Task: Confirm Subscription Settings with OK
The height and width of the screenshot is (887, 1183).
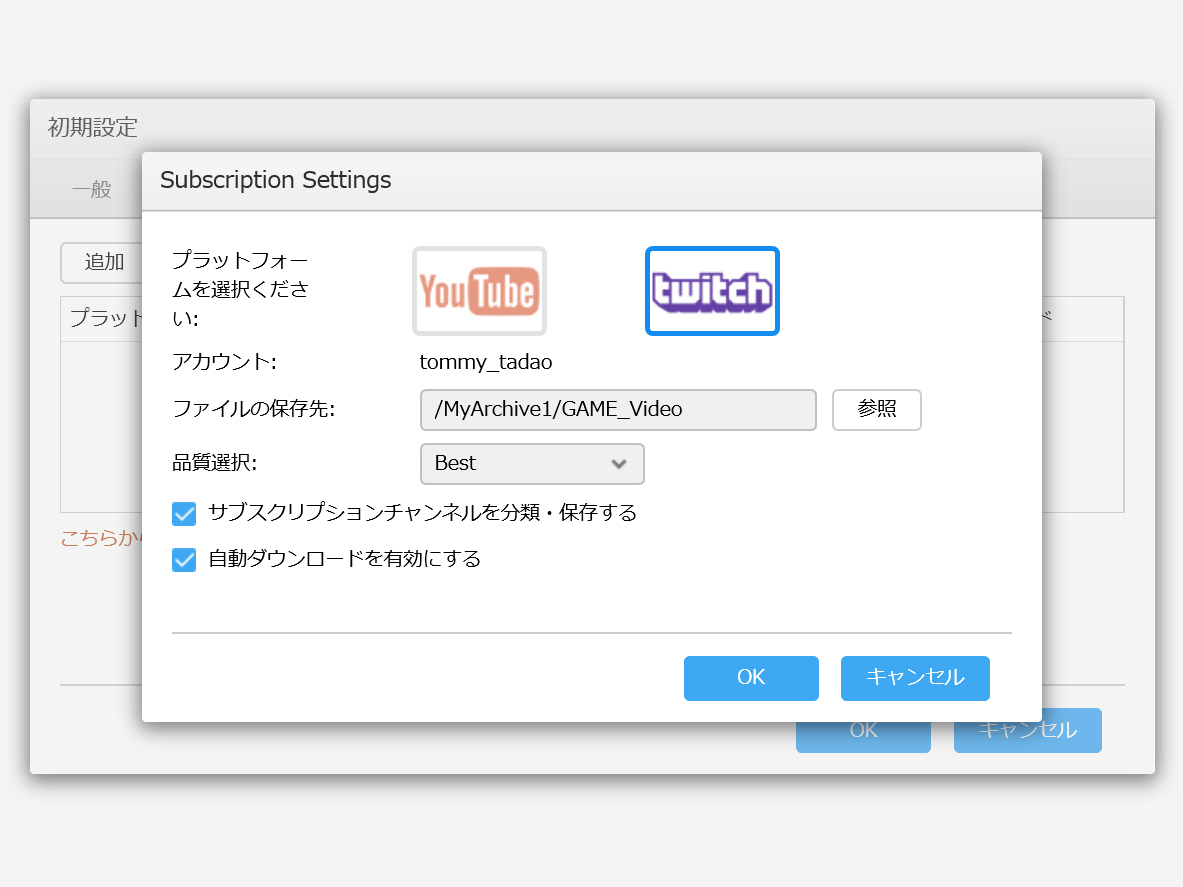Action: tap(751, 678)
